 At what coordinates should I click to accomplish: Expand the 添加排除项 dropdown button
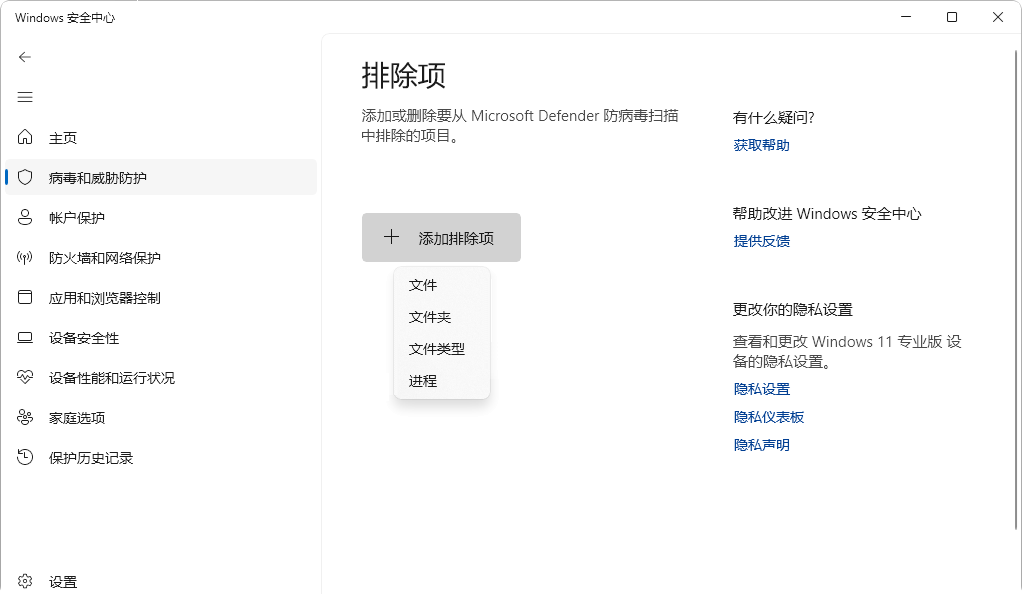point(441,238)
